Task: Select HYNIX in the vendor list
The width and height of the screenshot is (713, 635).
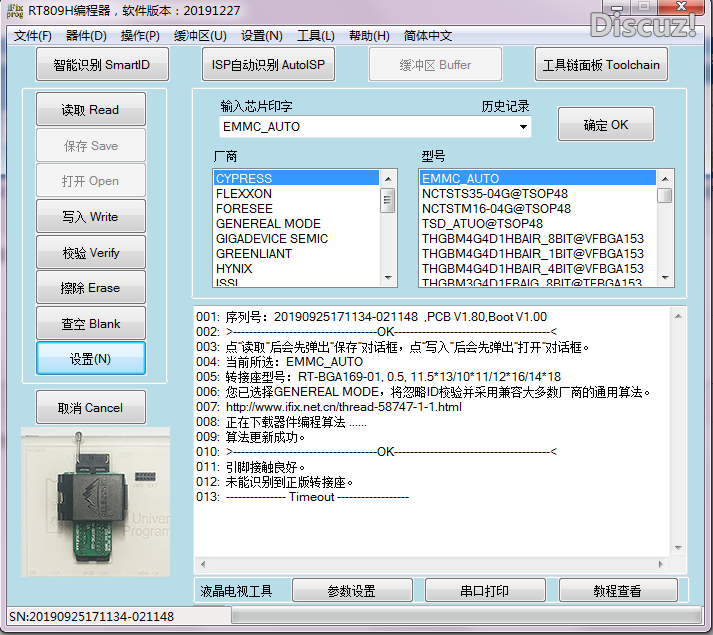Action: 296,269
